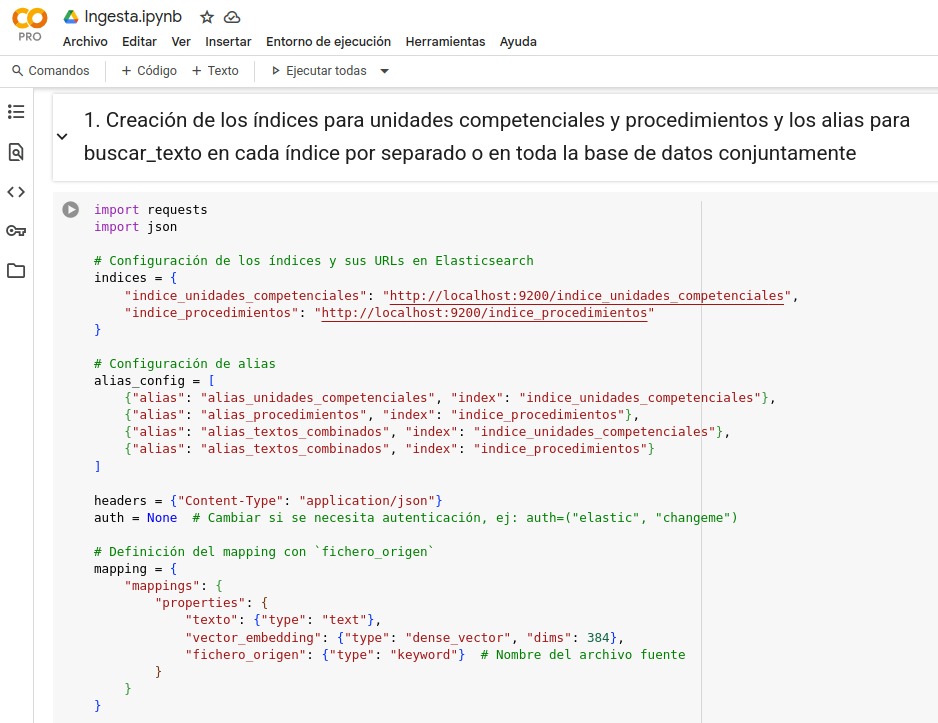Screen dimensions: 938x723
Task: Go to Colab Pro home logo
Action: pyautogui.click(x=29, y=24)
